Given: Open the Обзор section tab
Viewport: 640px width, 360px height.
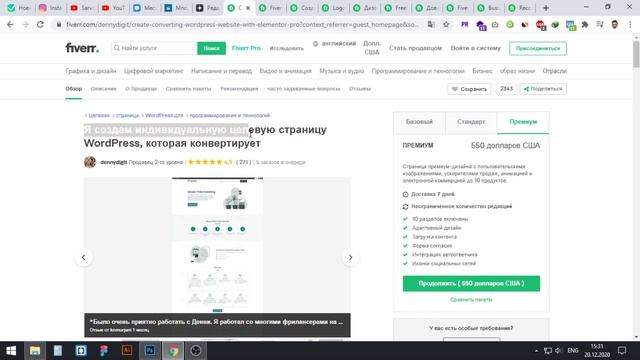Looking at the screenshot, I should [x=73, y=89].
